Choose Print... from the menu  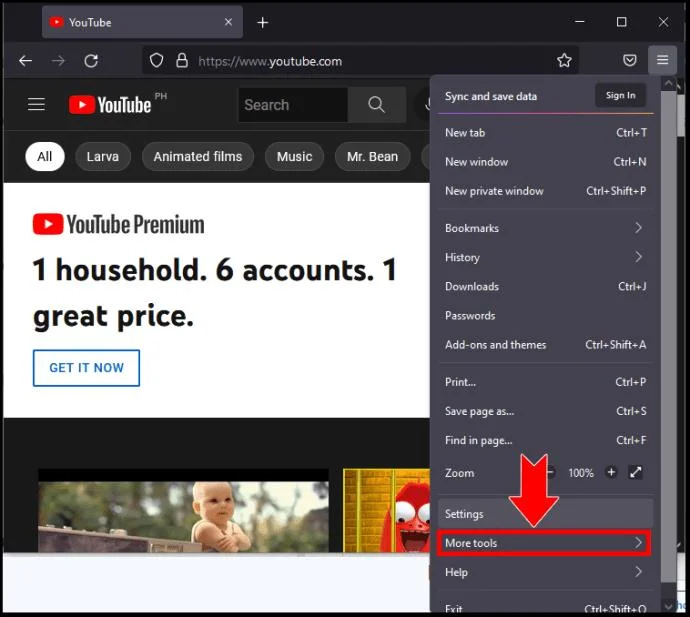coord(545,382)
